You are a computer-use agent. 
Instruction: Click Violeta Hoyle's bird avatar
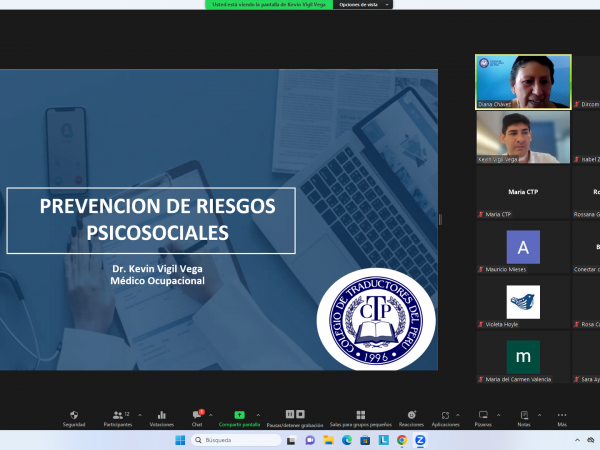[x=523, y=302]
